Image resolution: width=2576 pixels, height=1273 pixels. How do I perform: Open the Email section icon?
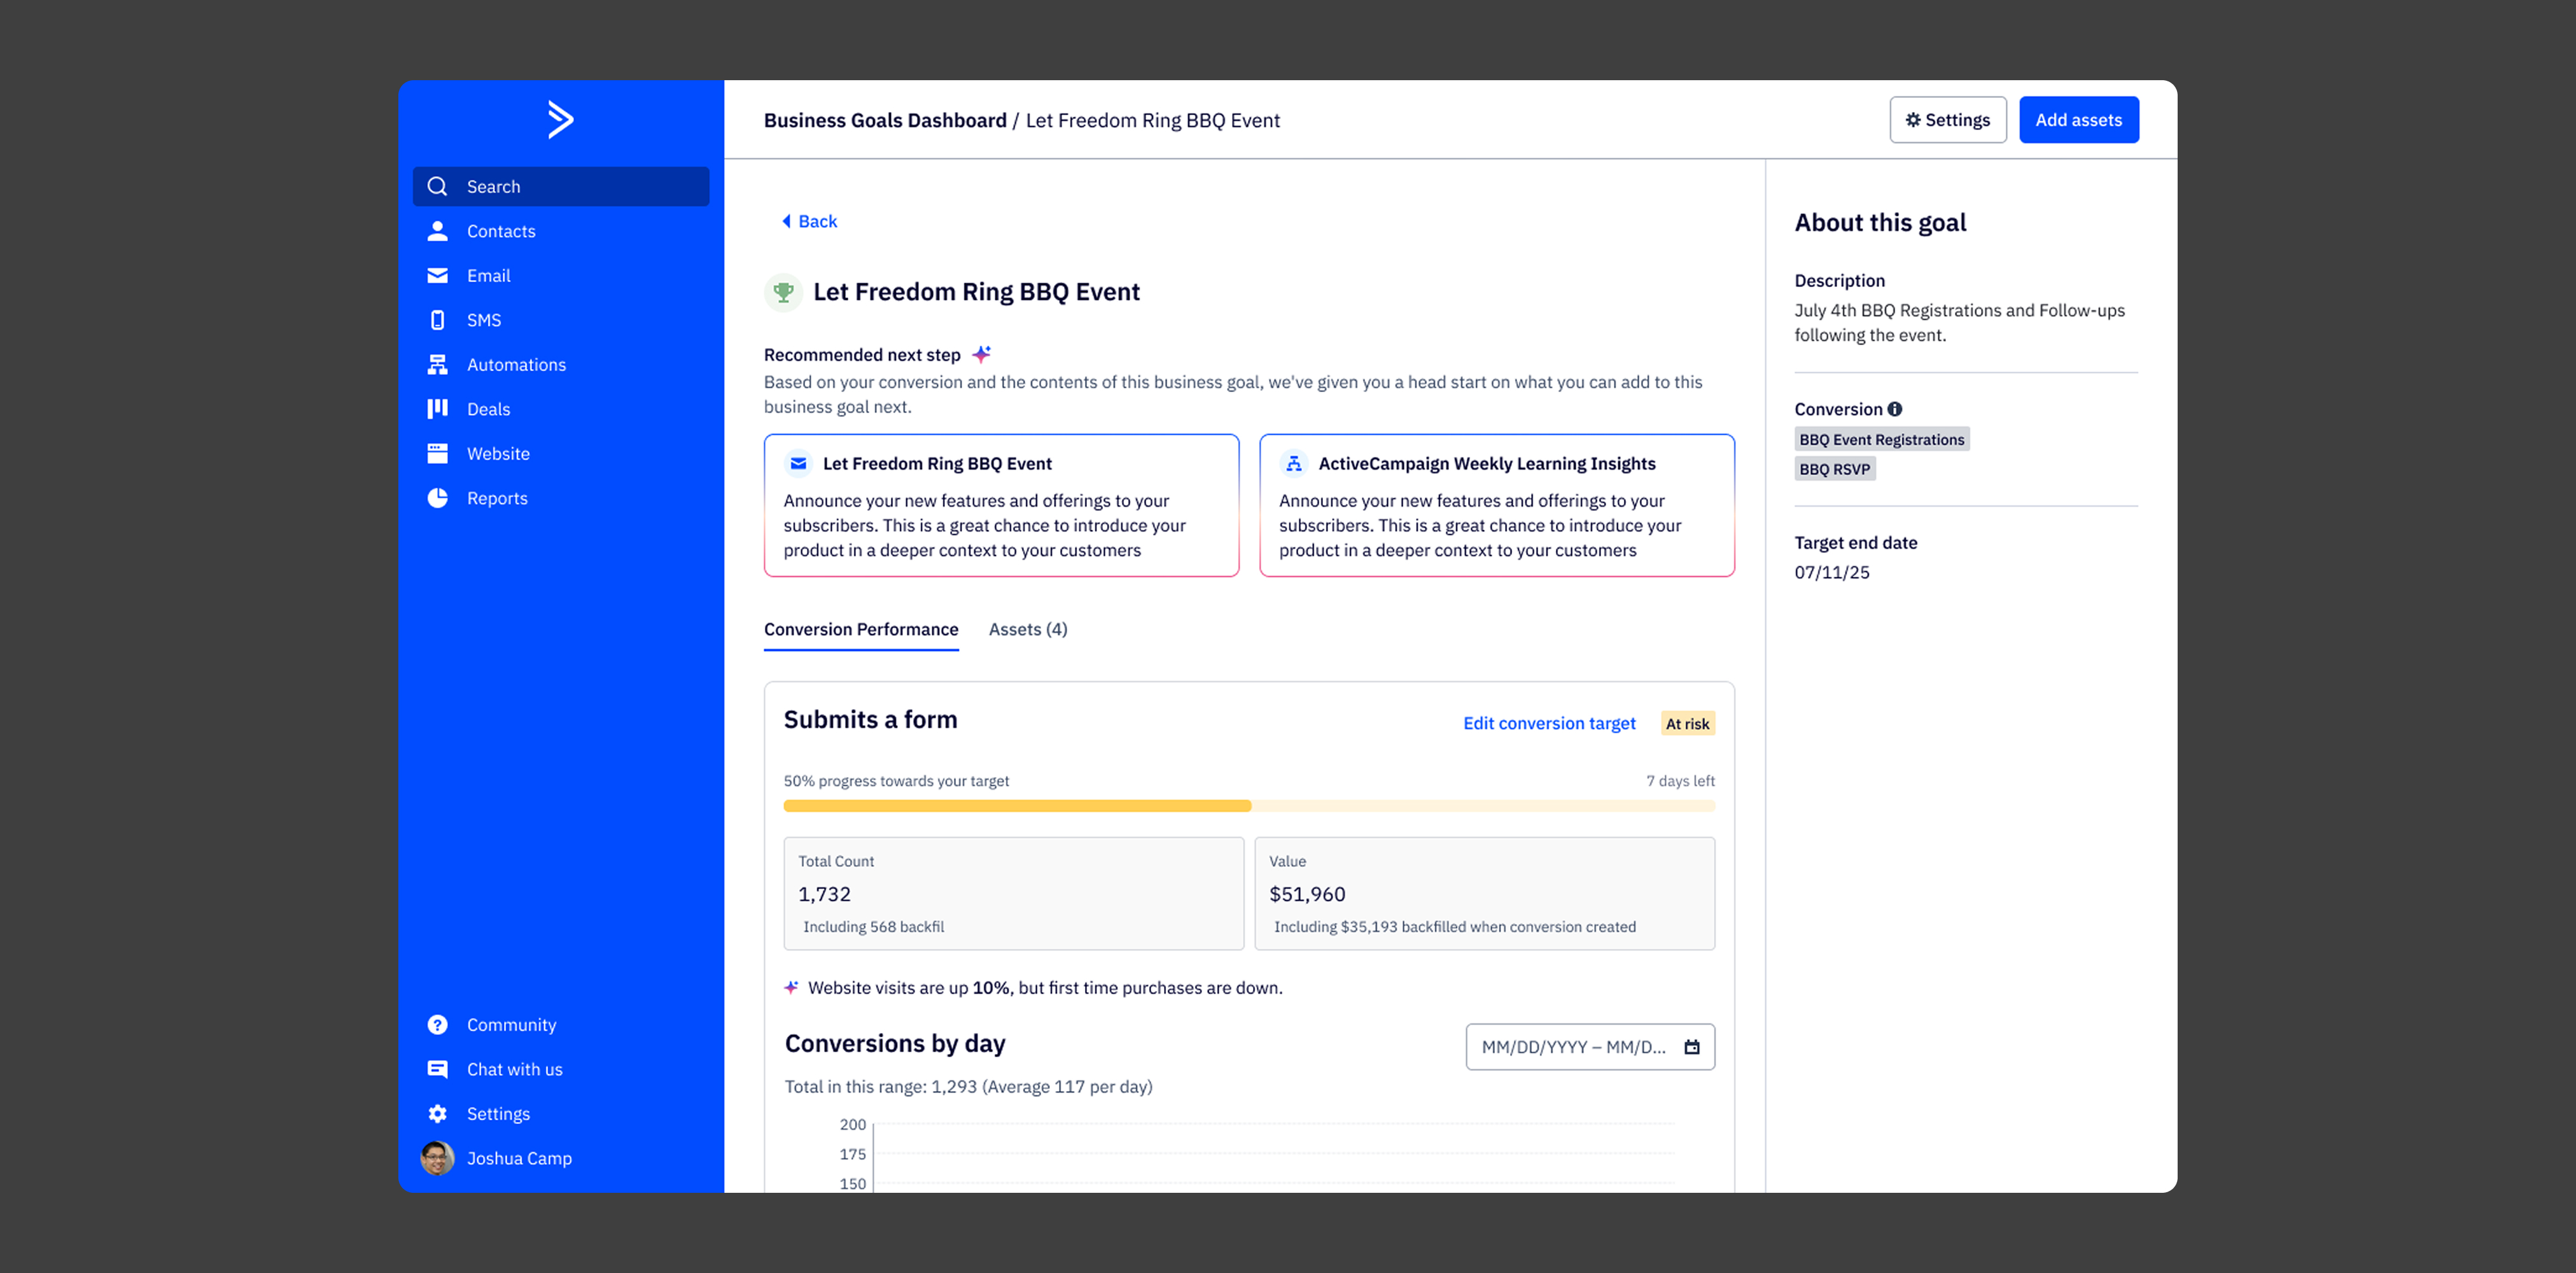coord(437,276)
